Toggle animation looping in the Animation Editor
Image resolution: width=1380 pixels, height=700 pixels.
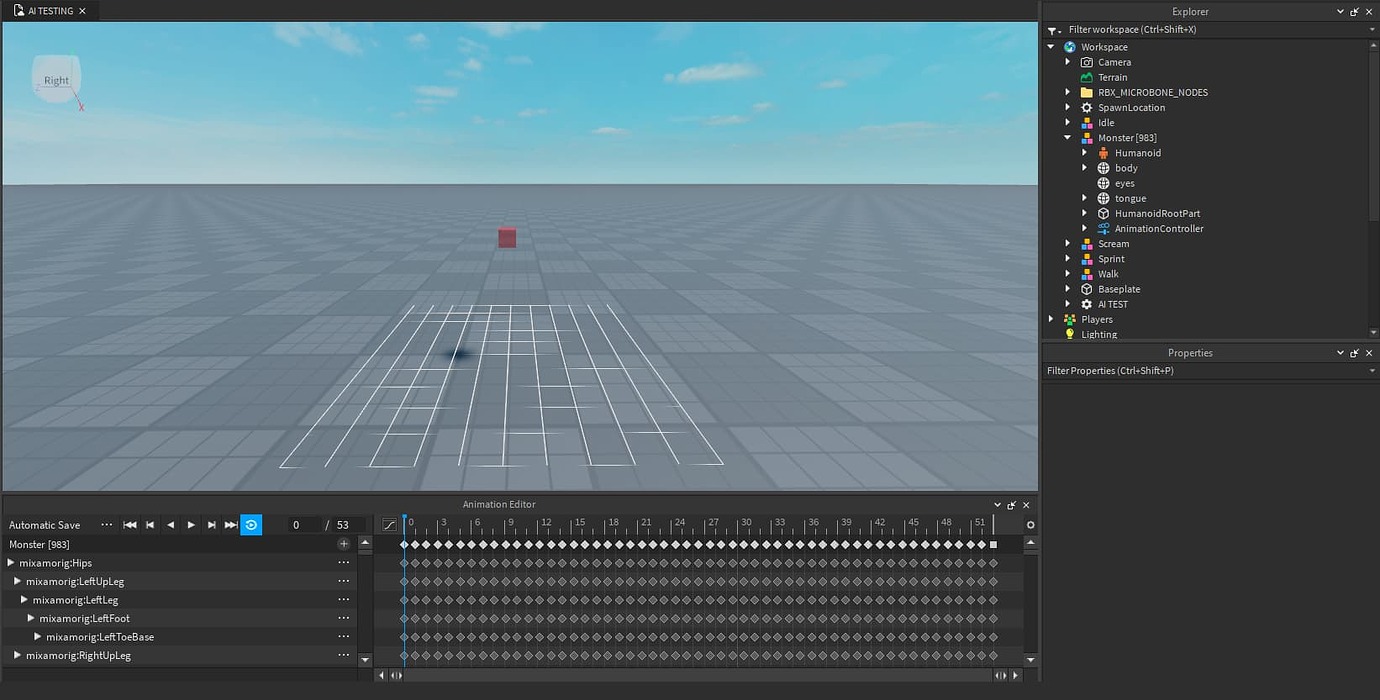(250, 524)
